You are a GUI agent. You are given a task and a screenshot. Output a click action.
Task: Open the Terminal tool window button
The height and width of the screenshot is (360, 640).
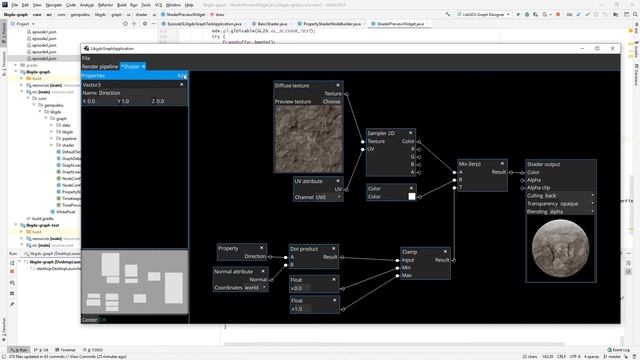(65, 350)
